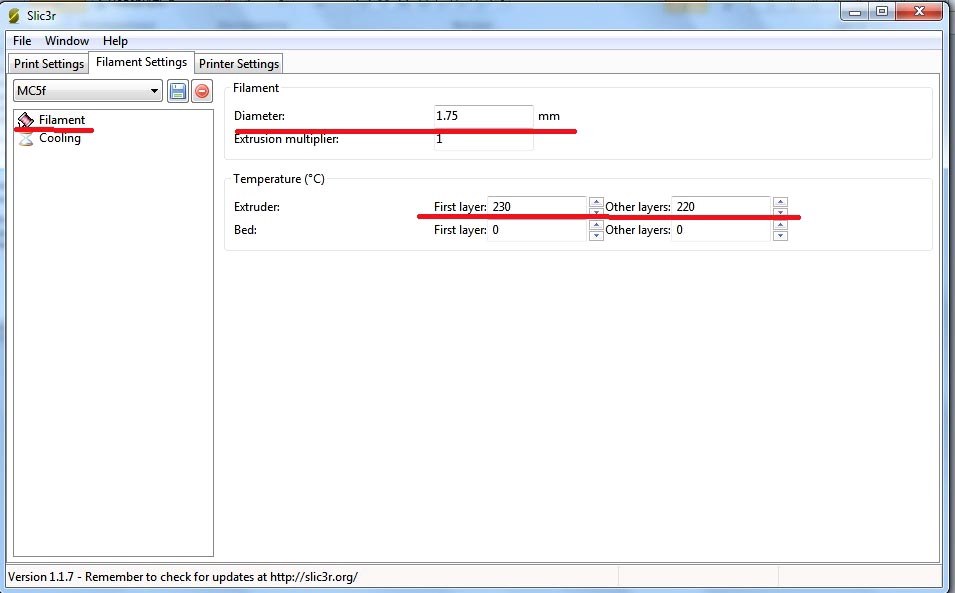
Task: Decrease extruder other layers temperature
Action: click(780, 212)
